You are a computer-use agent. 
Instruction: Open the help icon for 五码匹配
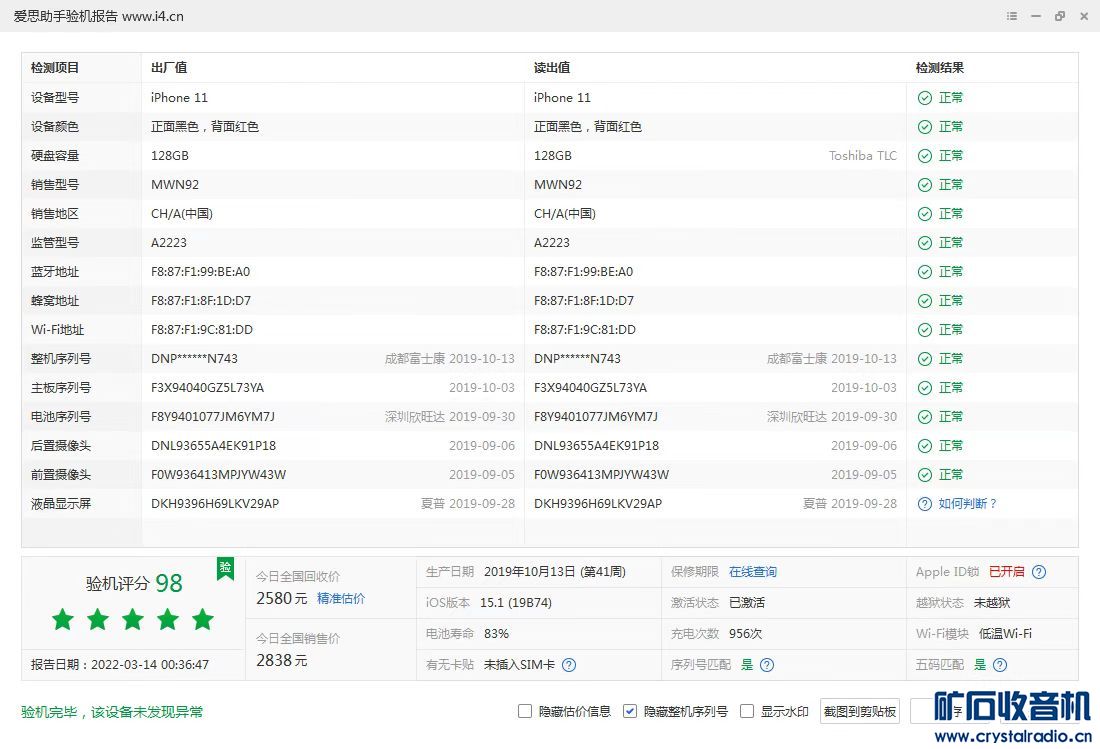(x=1000, y=665)
